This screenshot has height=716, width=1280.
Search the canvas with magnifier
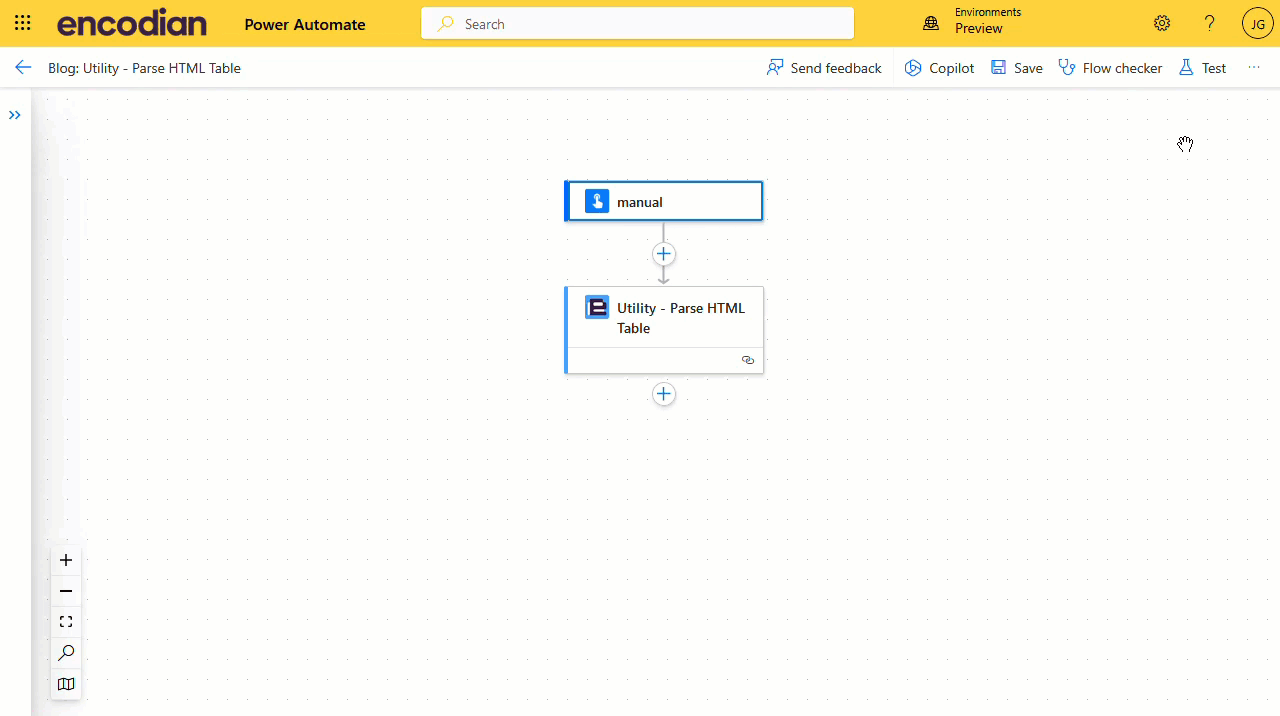[66, 653]
